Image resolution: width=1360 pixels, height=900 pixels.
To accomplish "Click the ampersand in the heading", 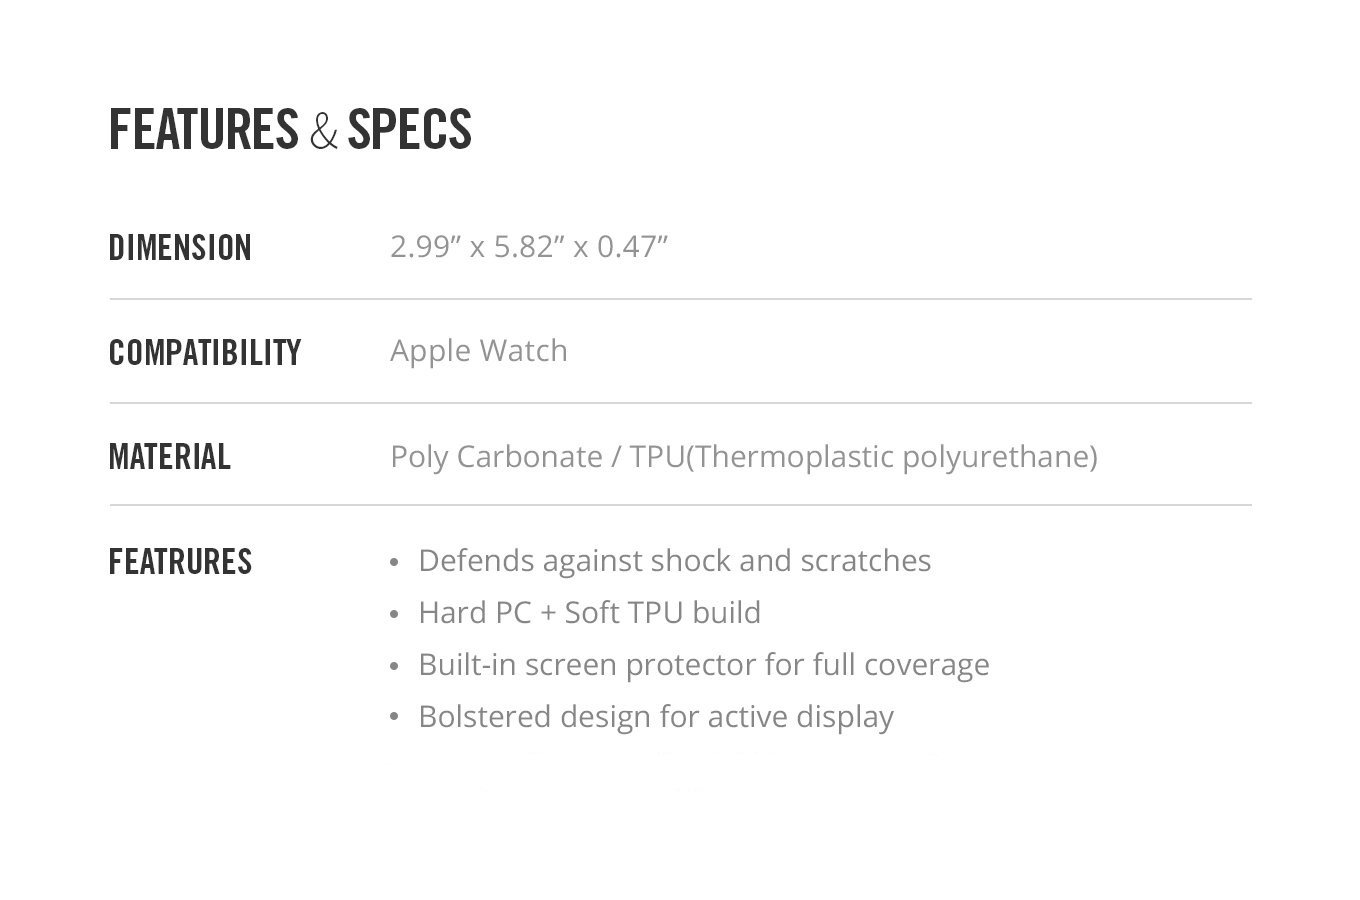I will coord(324,132).
